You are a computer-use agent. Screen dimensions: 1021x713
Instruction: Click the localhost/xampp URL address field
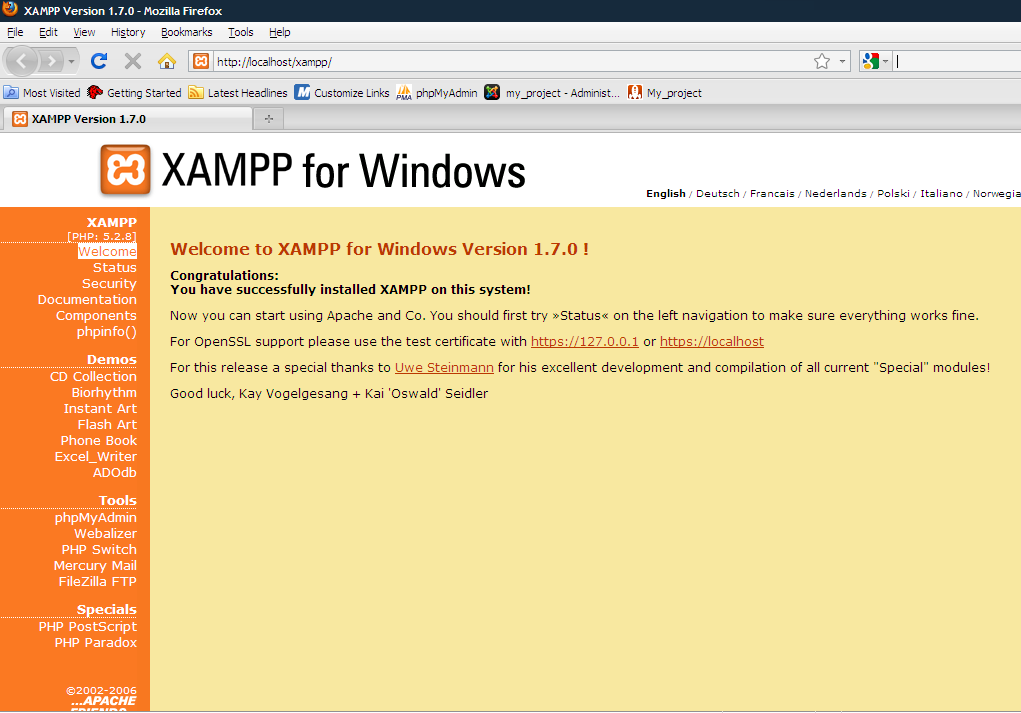[511, 62]
